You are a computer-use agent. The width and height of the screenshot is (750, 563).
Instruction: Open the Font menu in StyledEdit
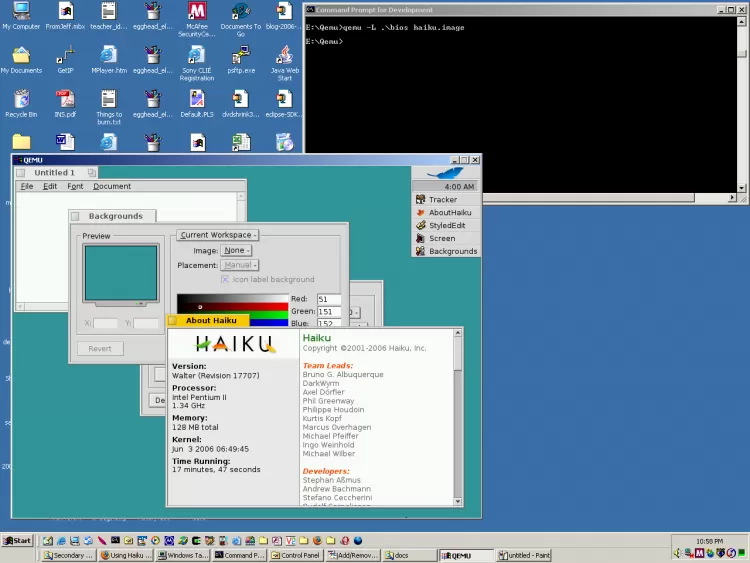click(x=75, y=187)
